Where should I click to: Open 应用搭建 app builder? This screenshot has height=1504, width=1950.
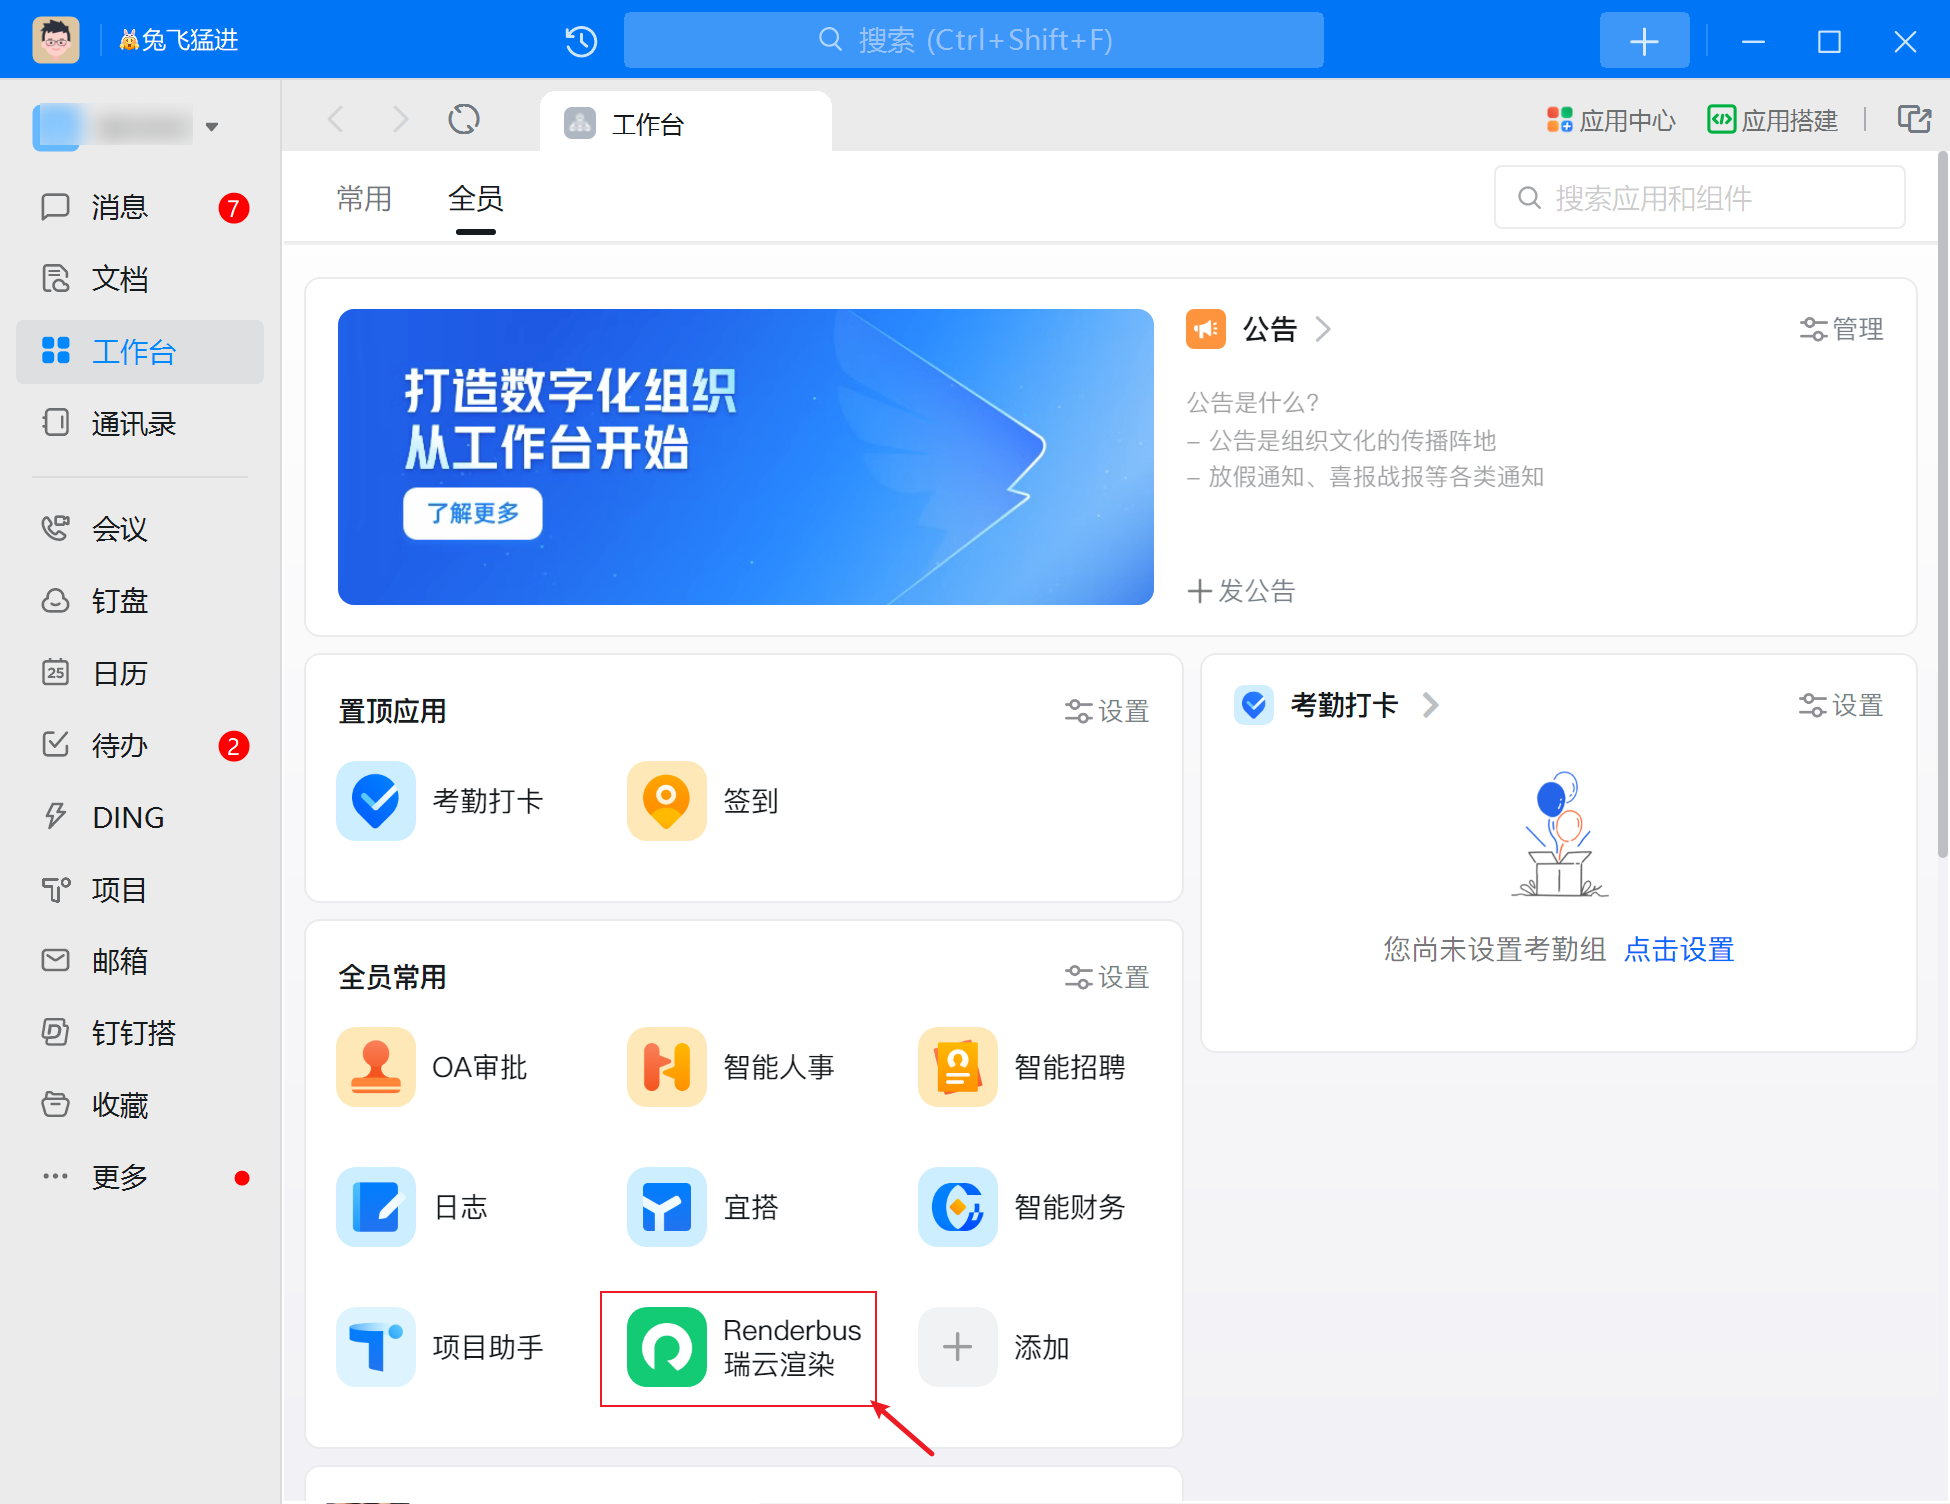[x=1772, y=120]
